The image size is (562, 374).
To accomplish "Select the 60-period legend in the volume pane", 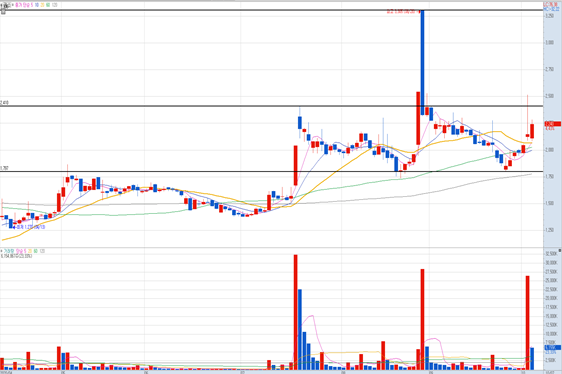I will 35,251.
